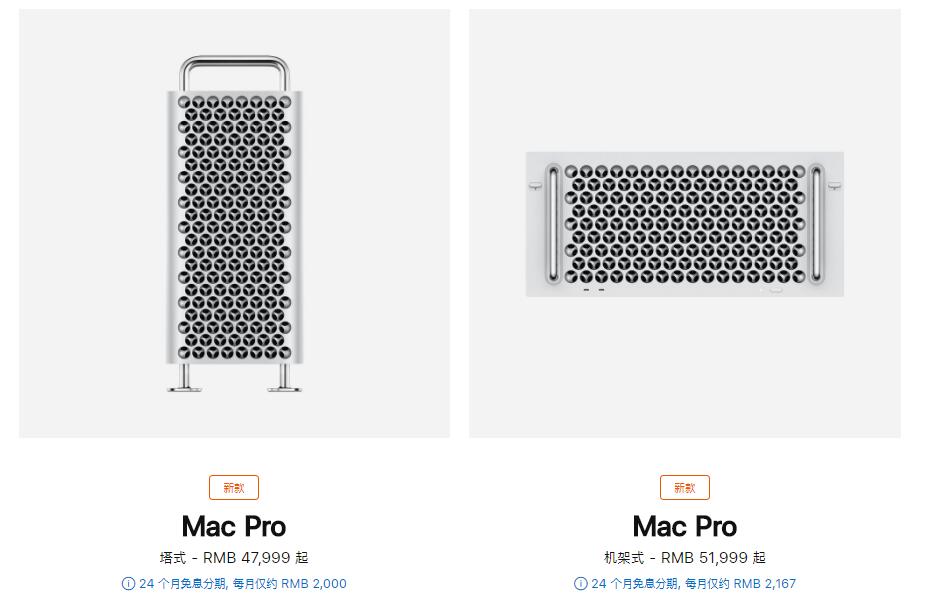The width and height of the screenshot is (946, 597).
Task: Click the right foot of the tower Mac Pro
Action: pyautogui.click(x=282, y=378)
